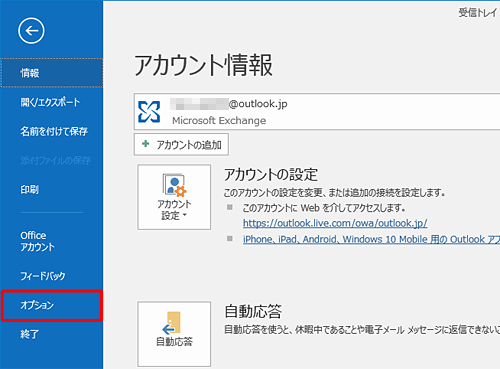Click the account settings person-gear icon
This screenshot has height=369, width=500.
pyautogui.click(x=174, y=184)
